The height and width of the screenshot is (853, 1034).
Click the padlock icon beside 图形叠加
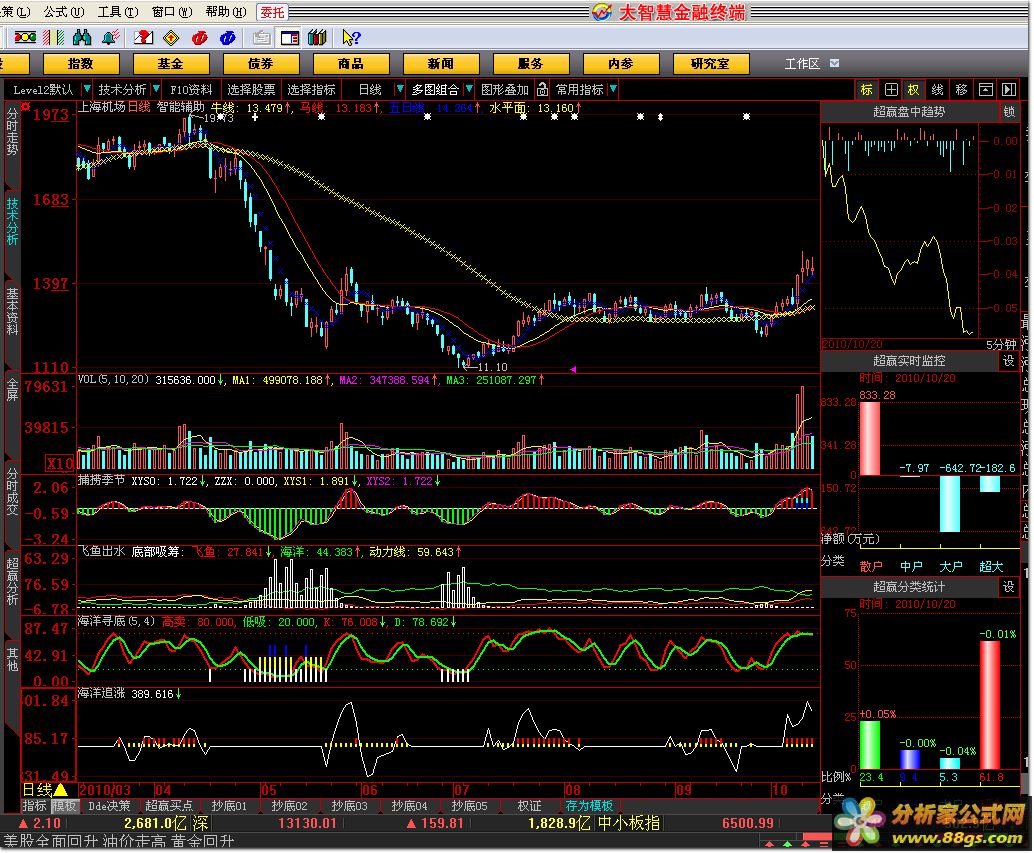[x=542, y=89]
